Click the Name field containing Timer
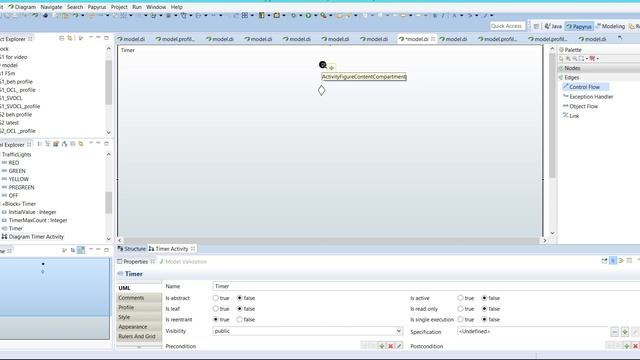Viewport: 640px width, 360px height. (426, 286)
